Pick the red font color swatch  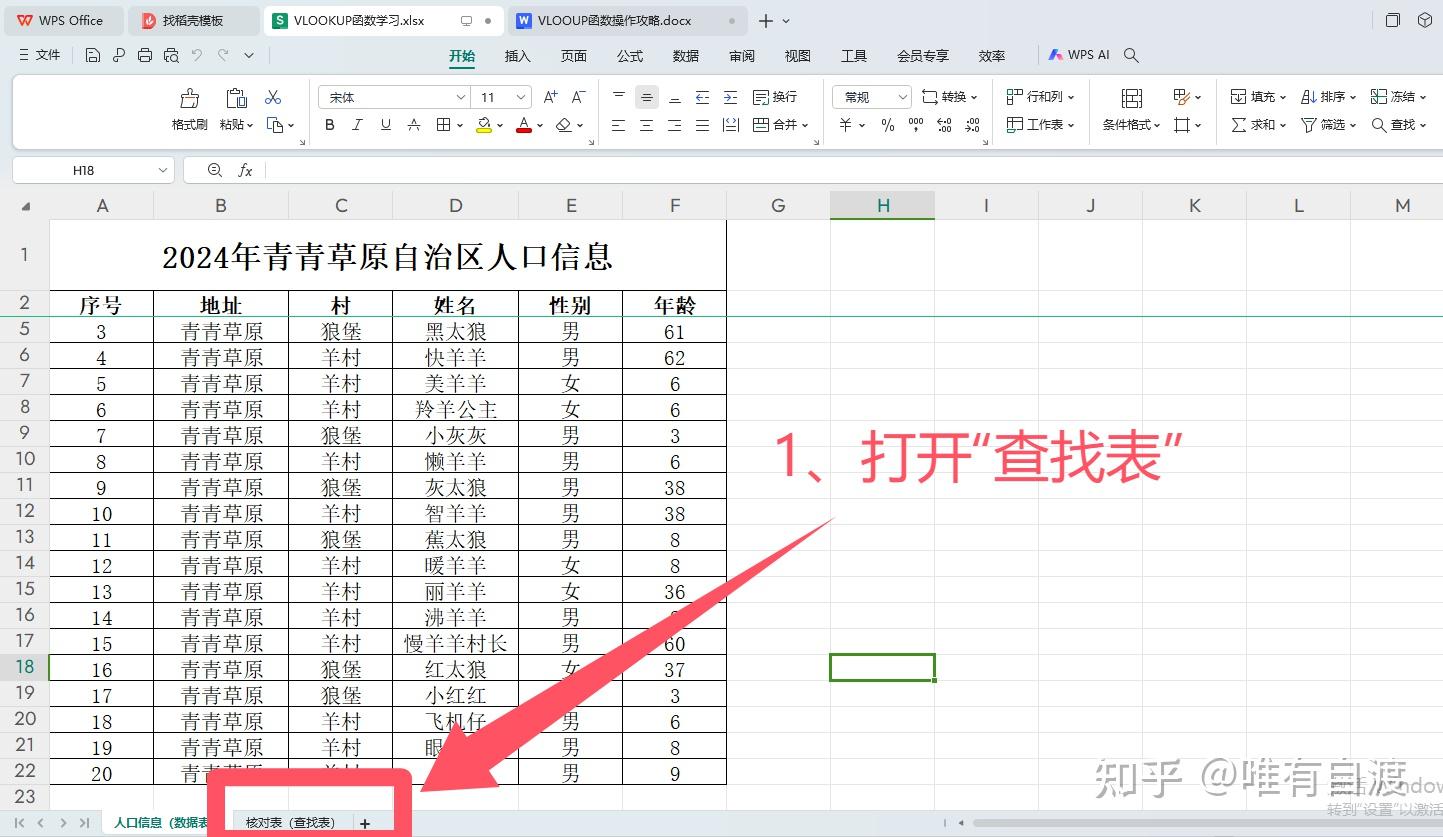click(522, 124)
